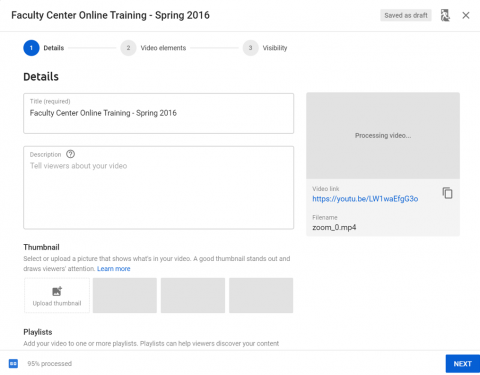Click the Processing video preview area
The image size is (480, 375).
[x=383, y=136]
